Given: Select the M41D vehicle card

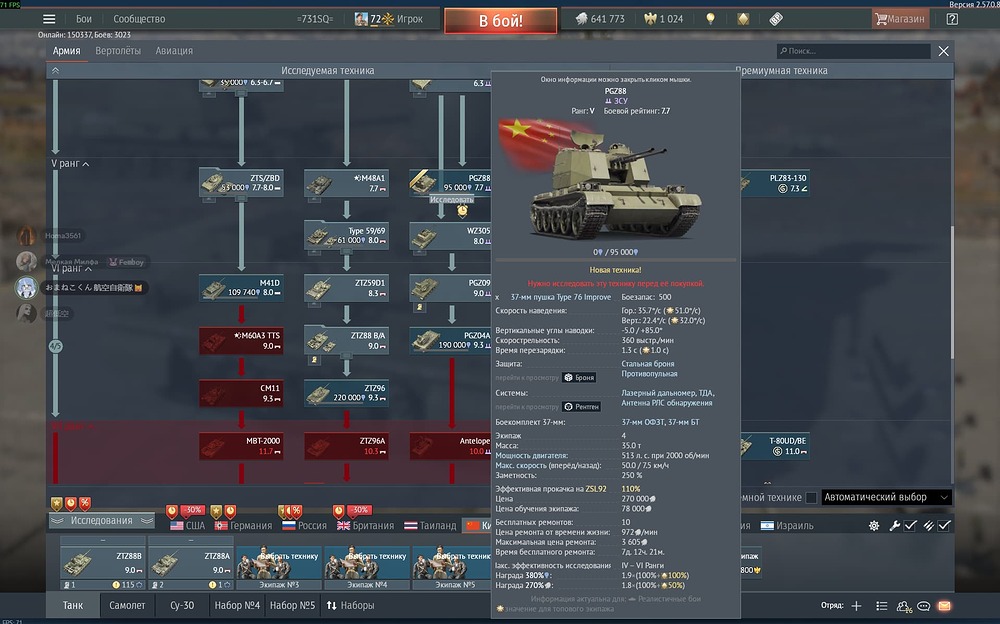Looking at the screenshot, I should point(241,288).
